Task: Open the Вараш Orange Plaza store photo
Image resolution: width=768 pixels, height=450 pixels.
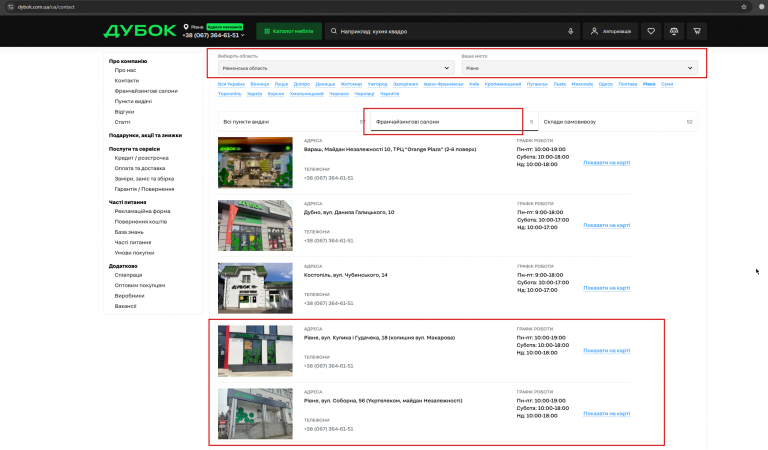Action: tap(255, 163)
